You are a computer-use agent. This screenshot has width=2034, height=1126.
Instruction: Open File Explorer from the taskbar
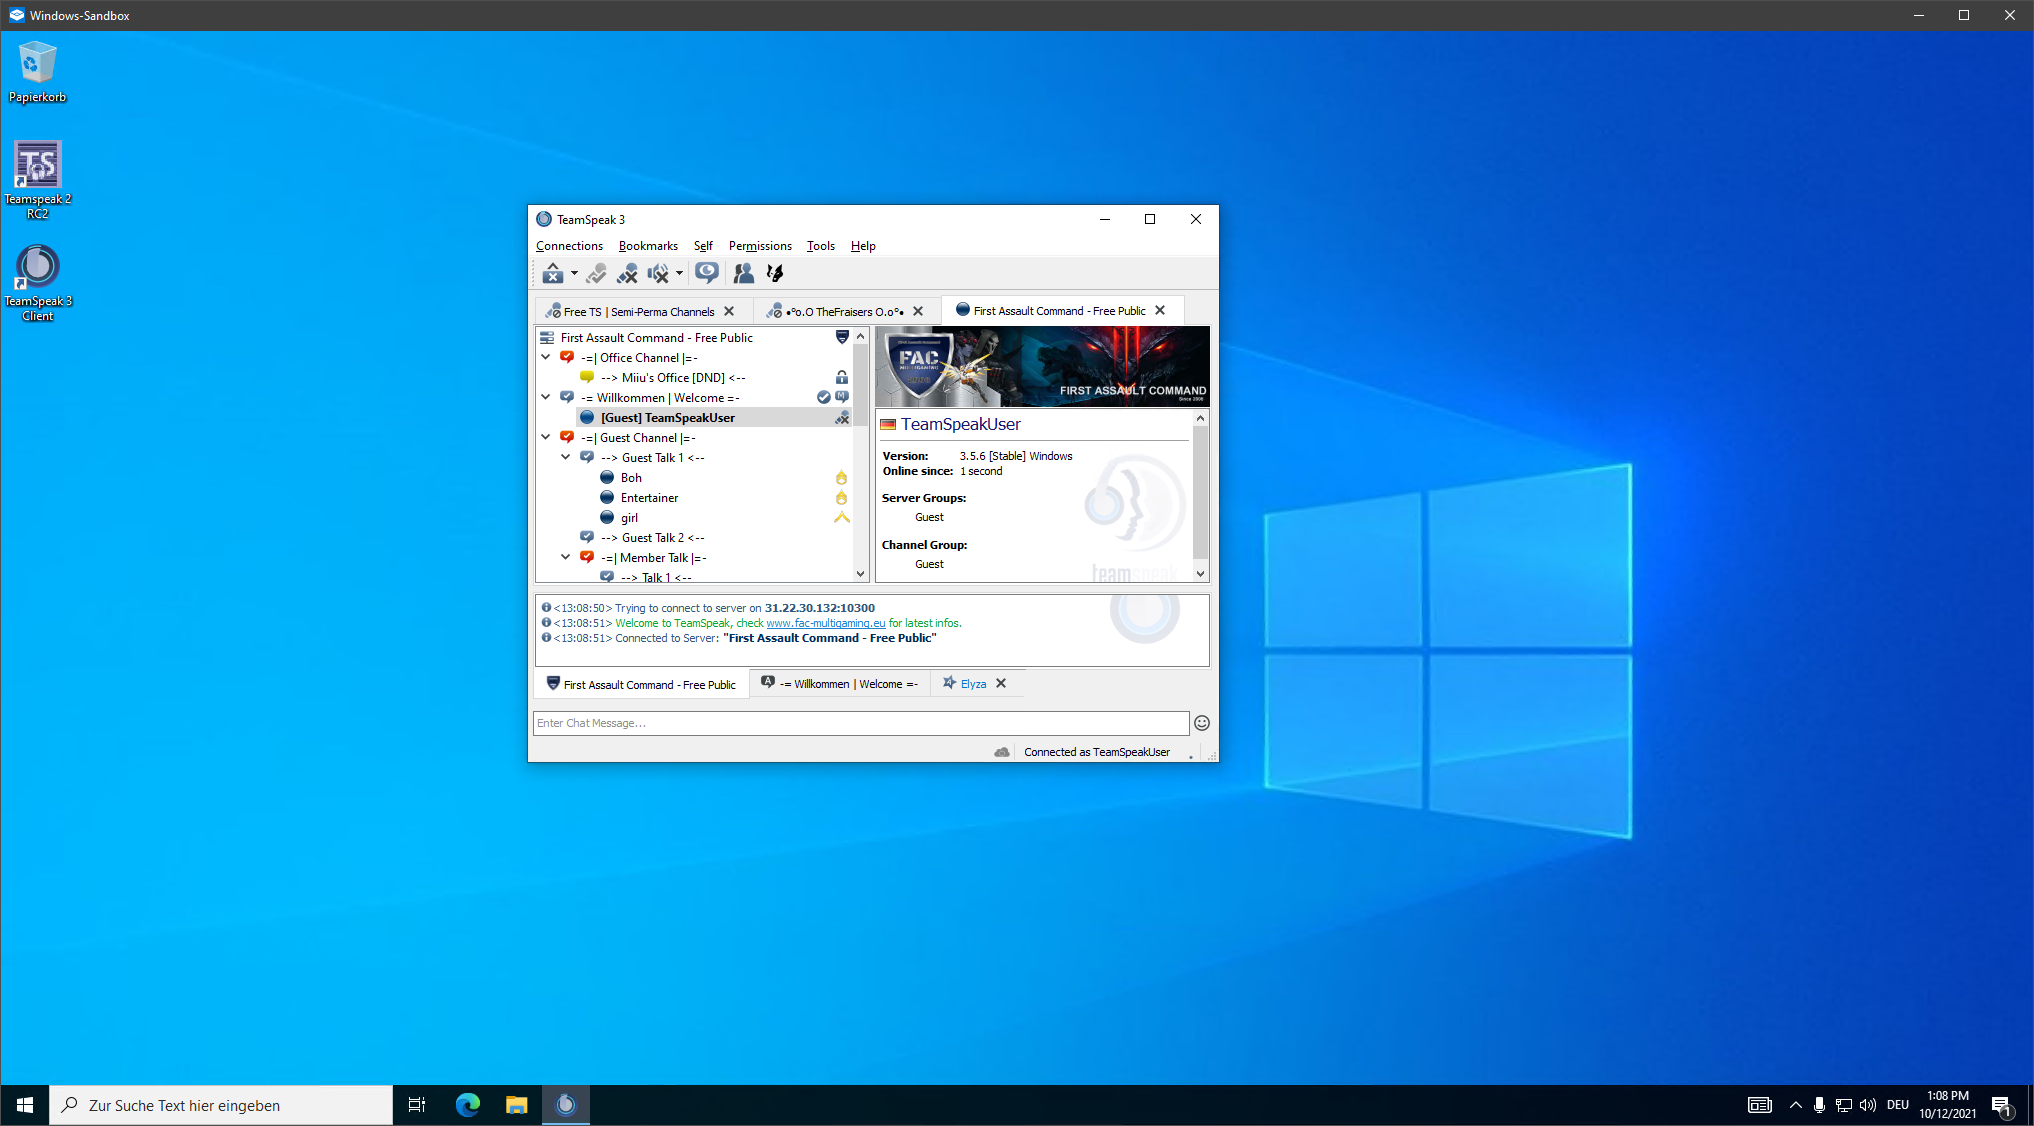516,1105
